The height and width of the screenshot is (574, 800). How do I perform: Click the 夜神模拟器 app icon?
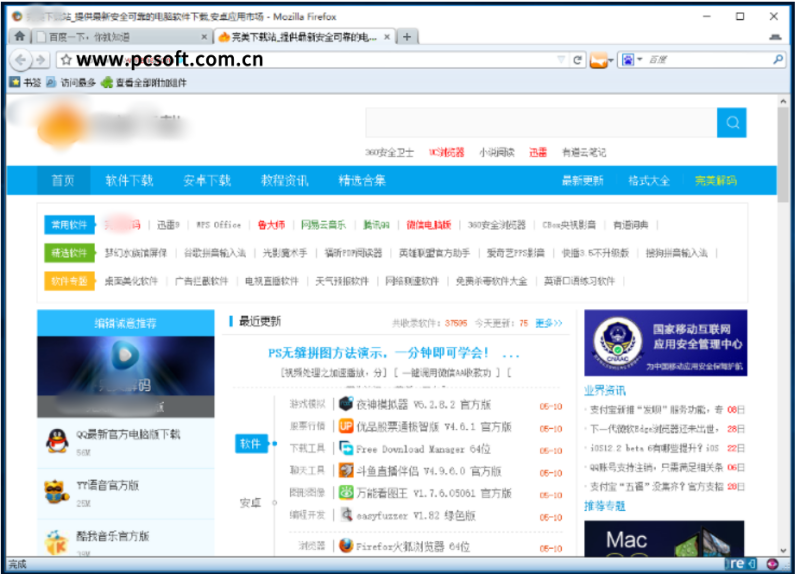click(346, 404)
